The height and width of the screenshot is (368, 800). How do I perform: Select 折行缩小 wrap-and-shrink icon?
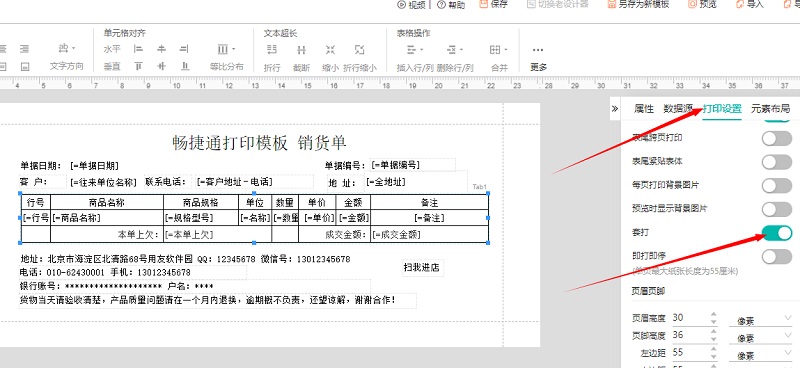[360, 50]
